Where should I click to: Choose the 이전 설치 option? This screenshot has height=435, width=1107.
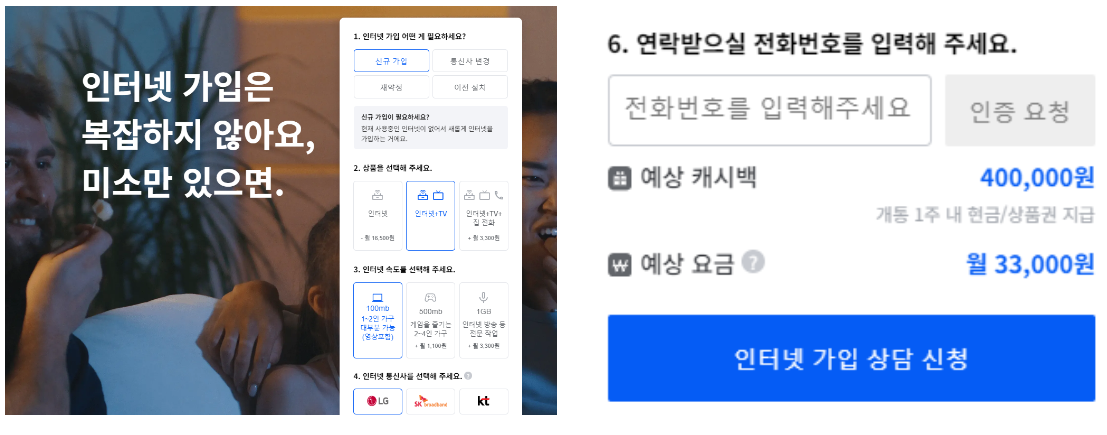470,87
